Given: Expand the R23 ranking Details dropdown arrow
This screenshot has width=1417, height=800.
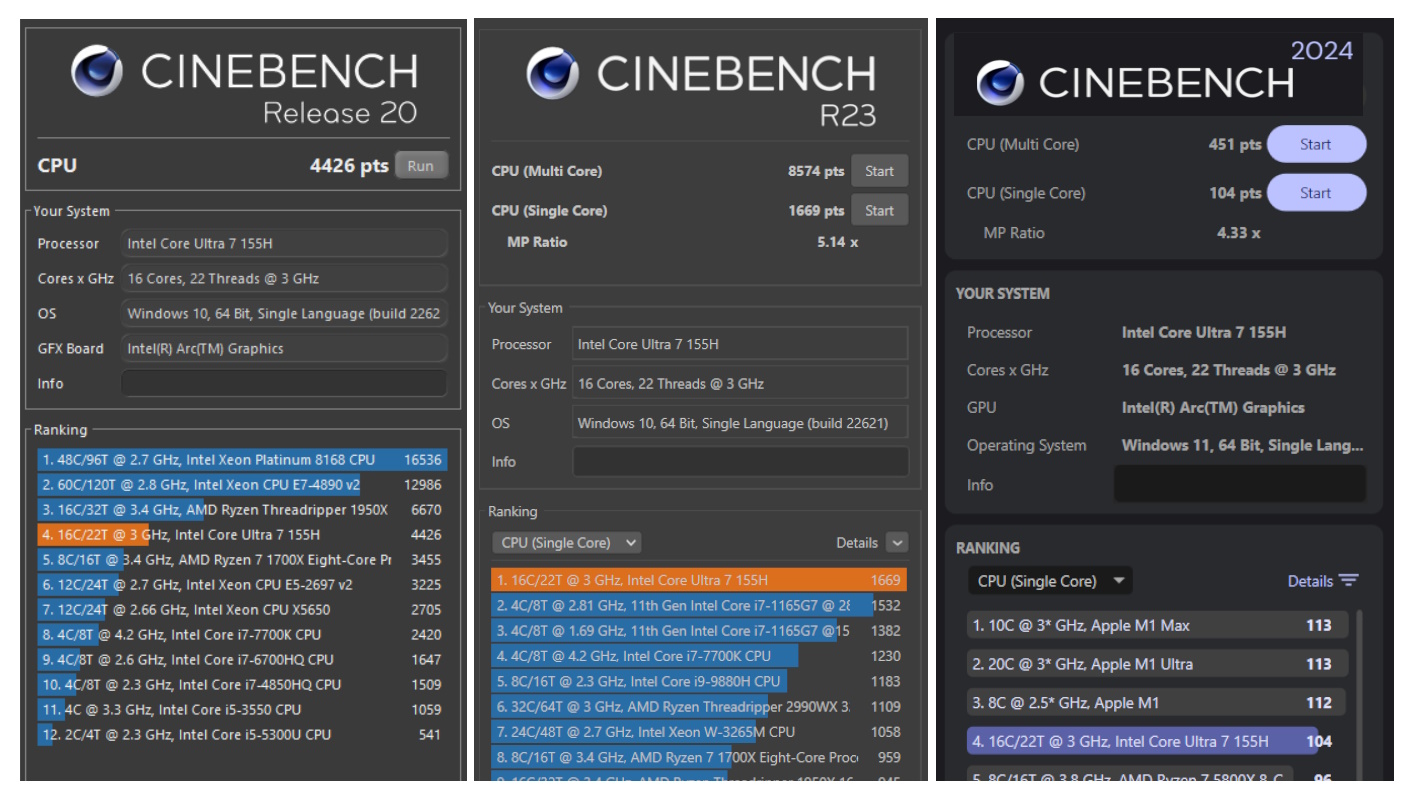Looking at the screenshot, I should 897,543.
